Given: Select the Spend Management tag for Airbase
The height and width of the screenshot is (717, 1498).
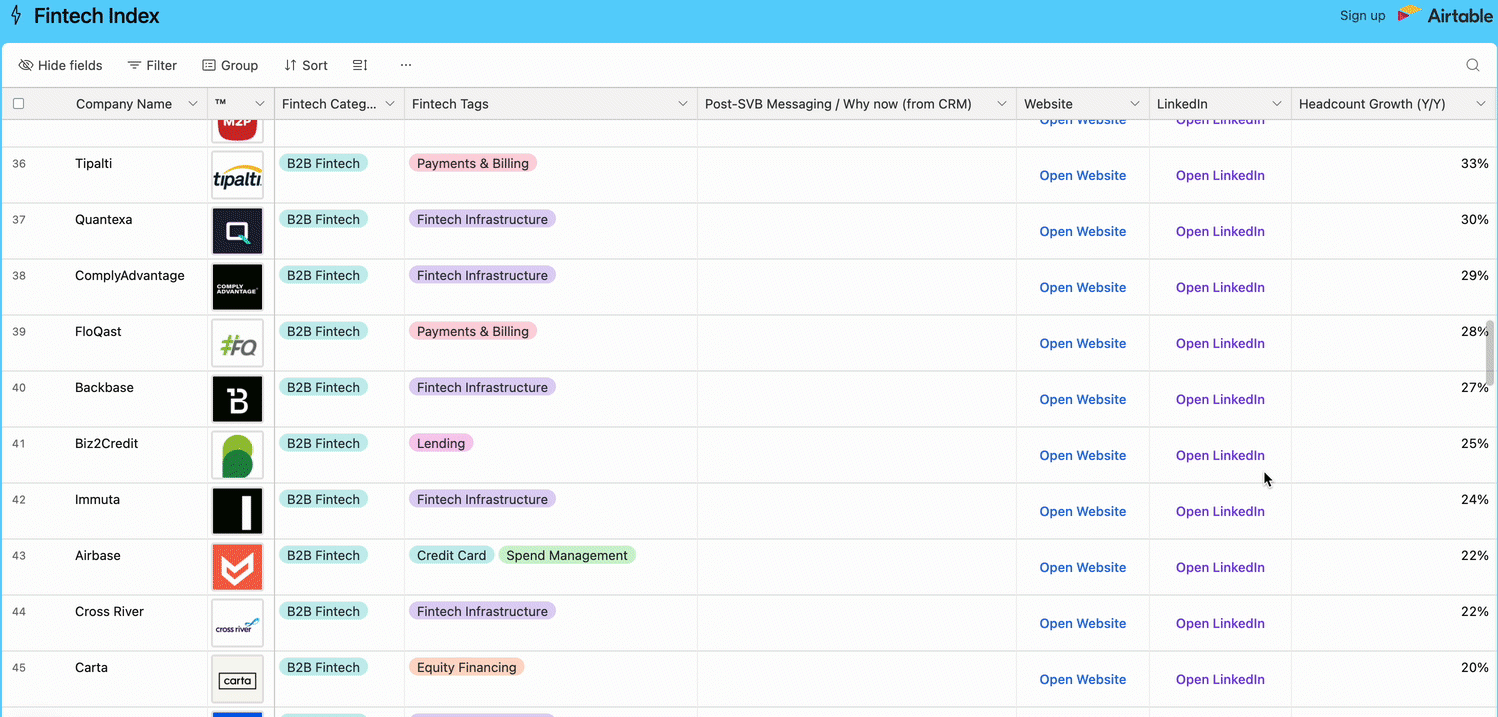Looking at the screenshot, I should coord(567,556).
